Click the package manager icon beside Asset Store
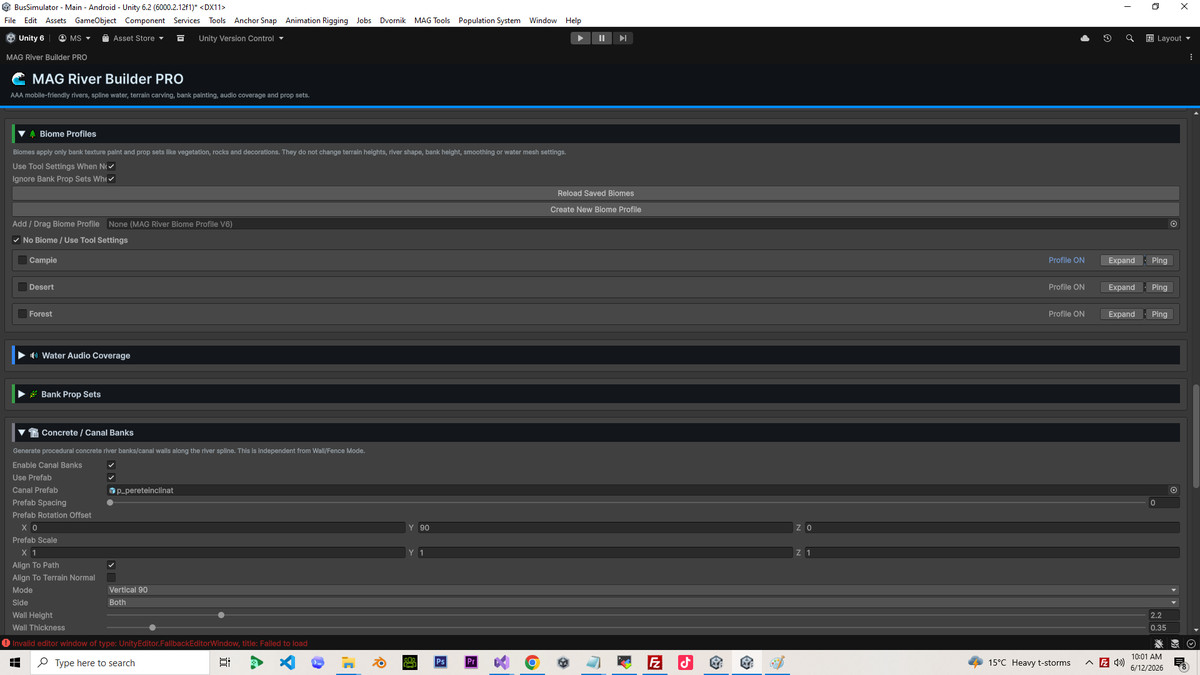Viewport: 1200px width, 675px height. (x=180, y=38)
